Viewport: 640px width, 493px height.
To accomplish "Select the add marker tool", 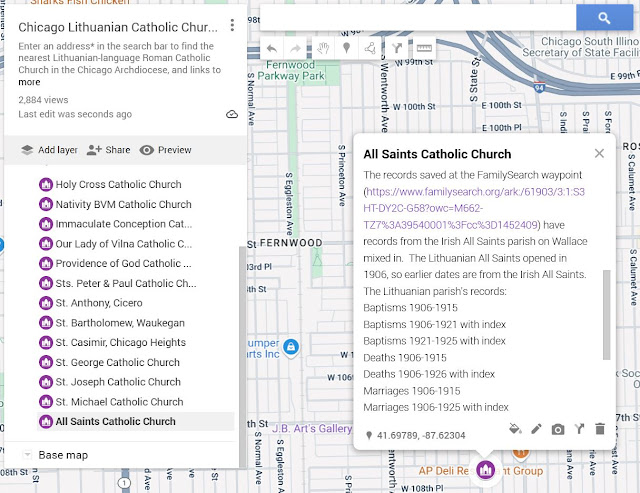I will click(346, 49).
